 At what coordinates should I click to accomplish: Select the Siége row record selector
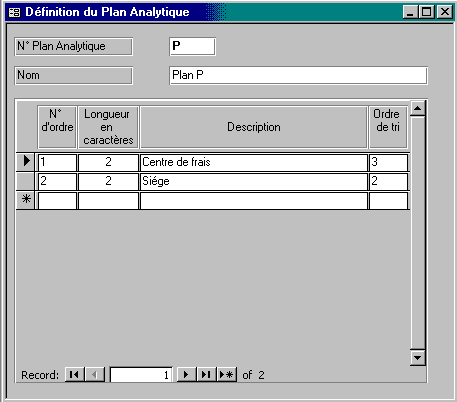click(x=25, y=181)
